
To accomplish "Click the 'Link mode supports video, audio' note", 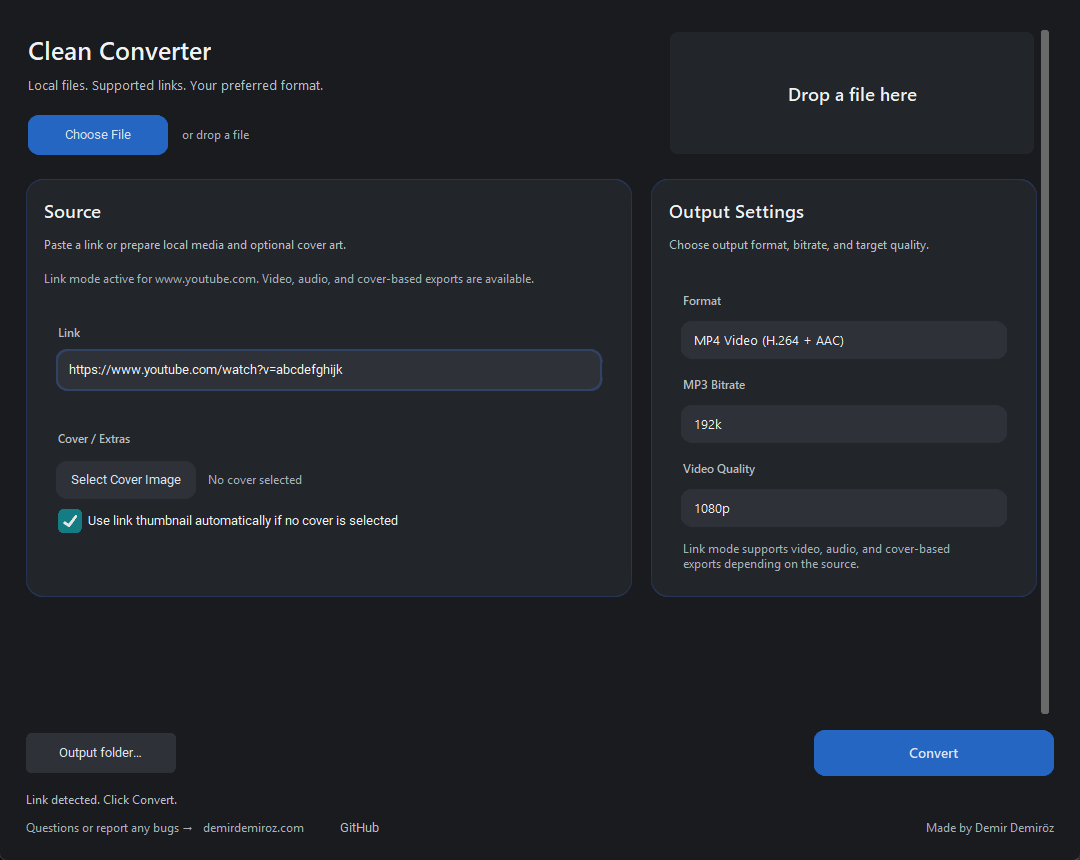I will [816, 556].
